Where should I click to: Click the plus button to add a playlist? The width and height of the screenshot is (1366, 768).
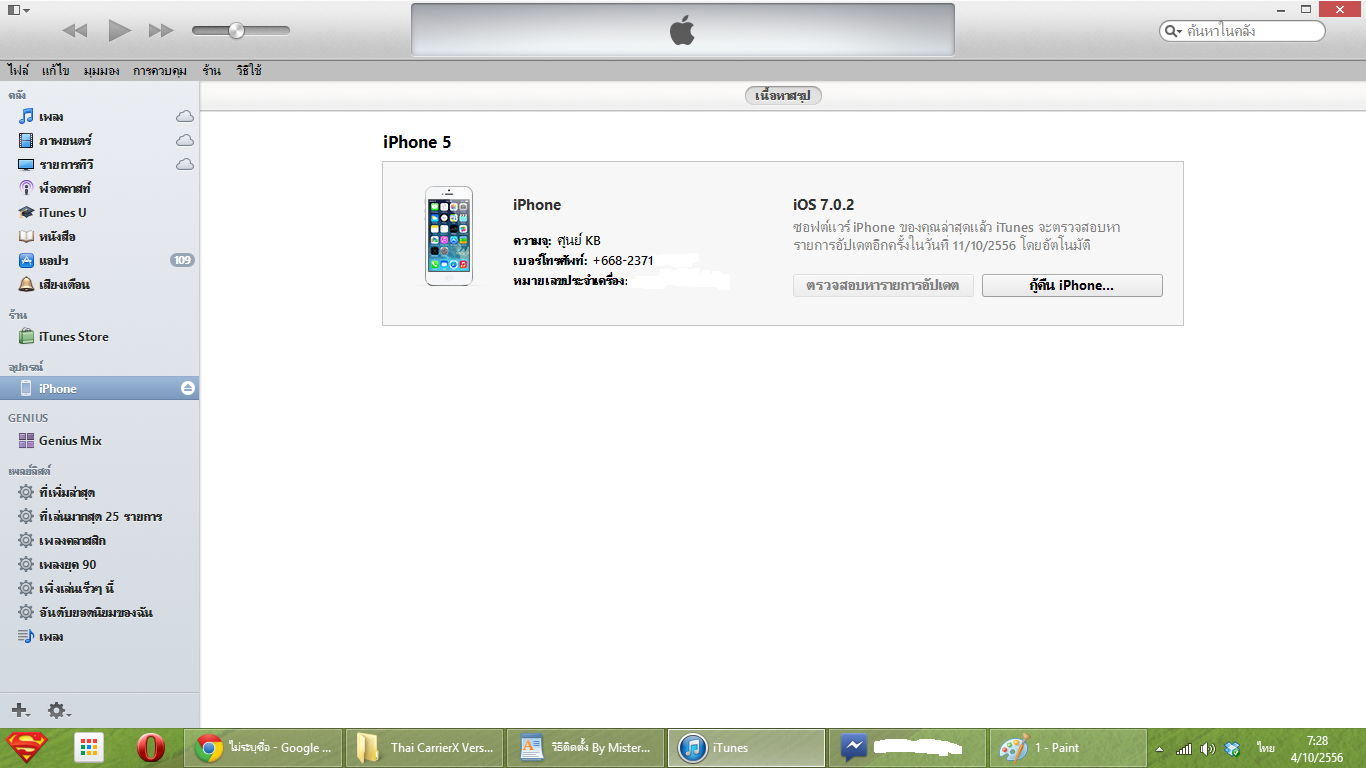click(20, 710)
